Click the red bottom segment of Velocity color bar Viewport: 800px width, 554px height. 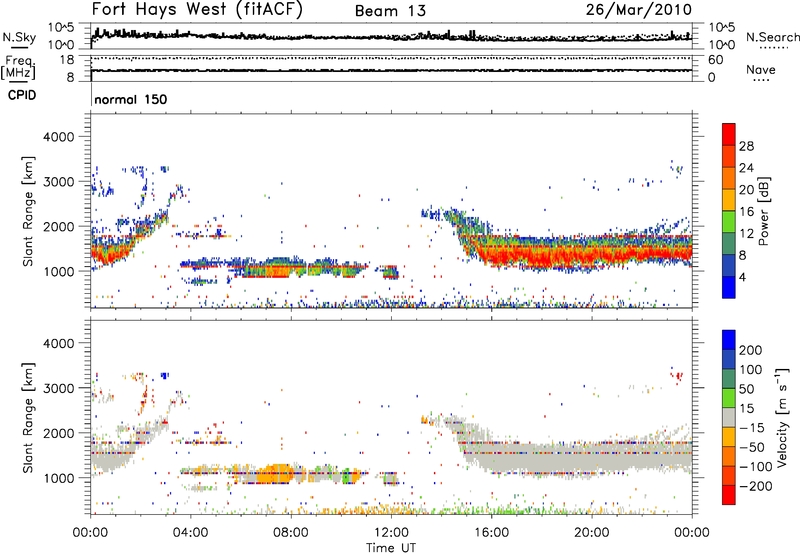tap(729, 495)
